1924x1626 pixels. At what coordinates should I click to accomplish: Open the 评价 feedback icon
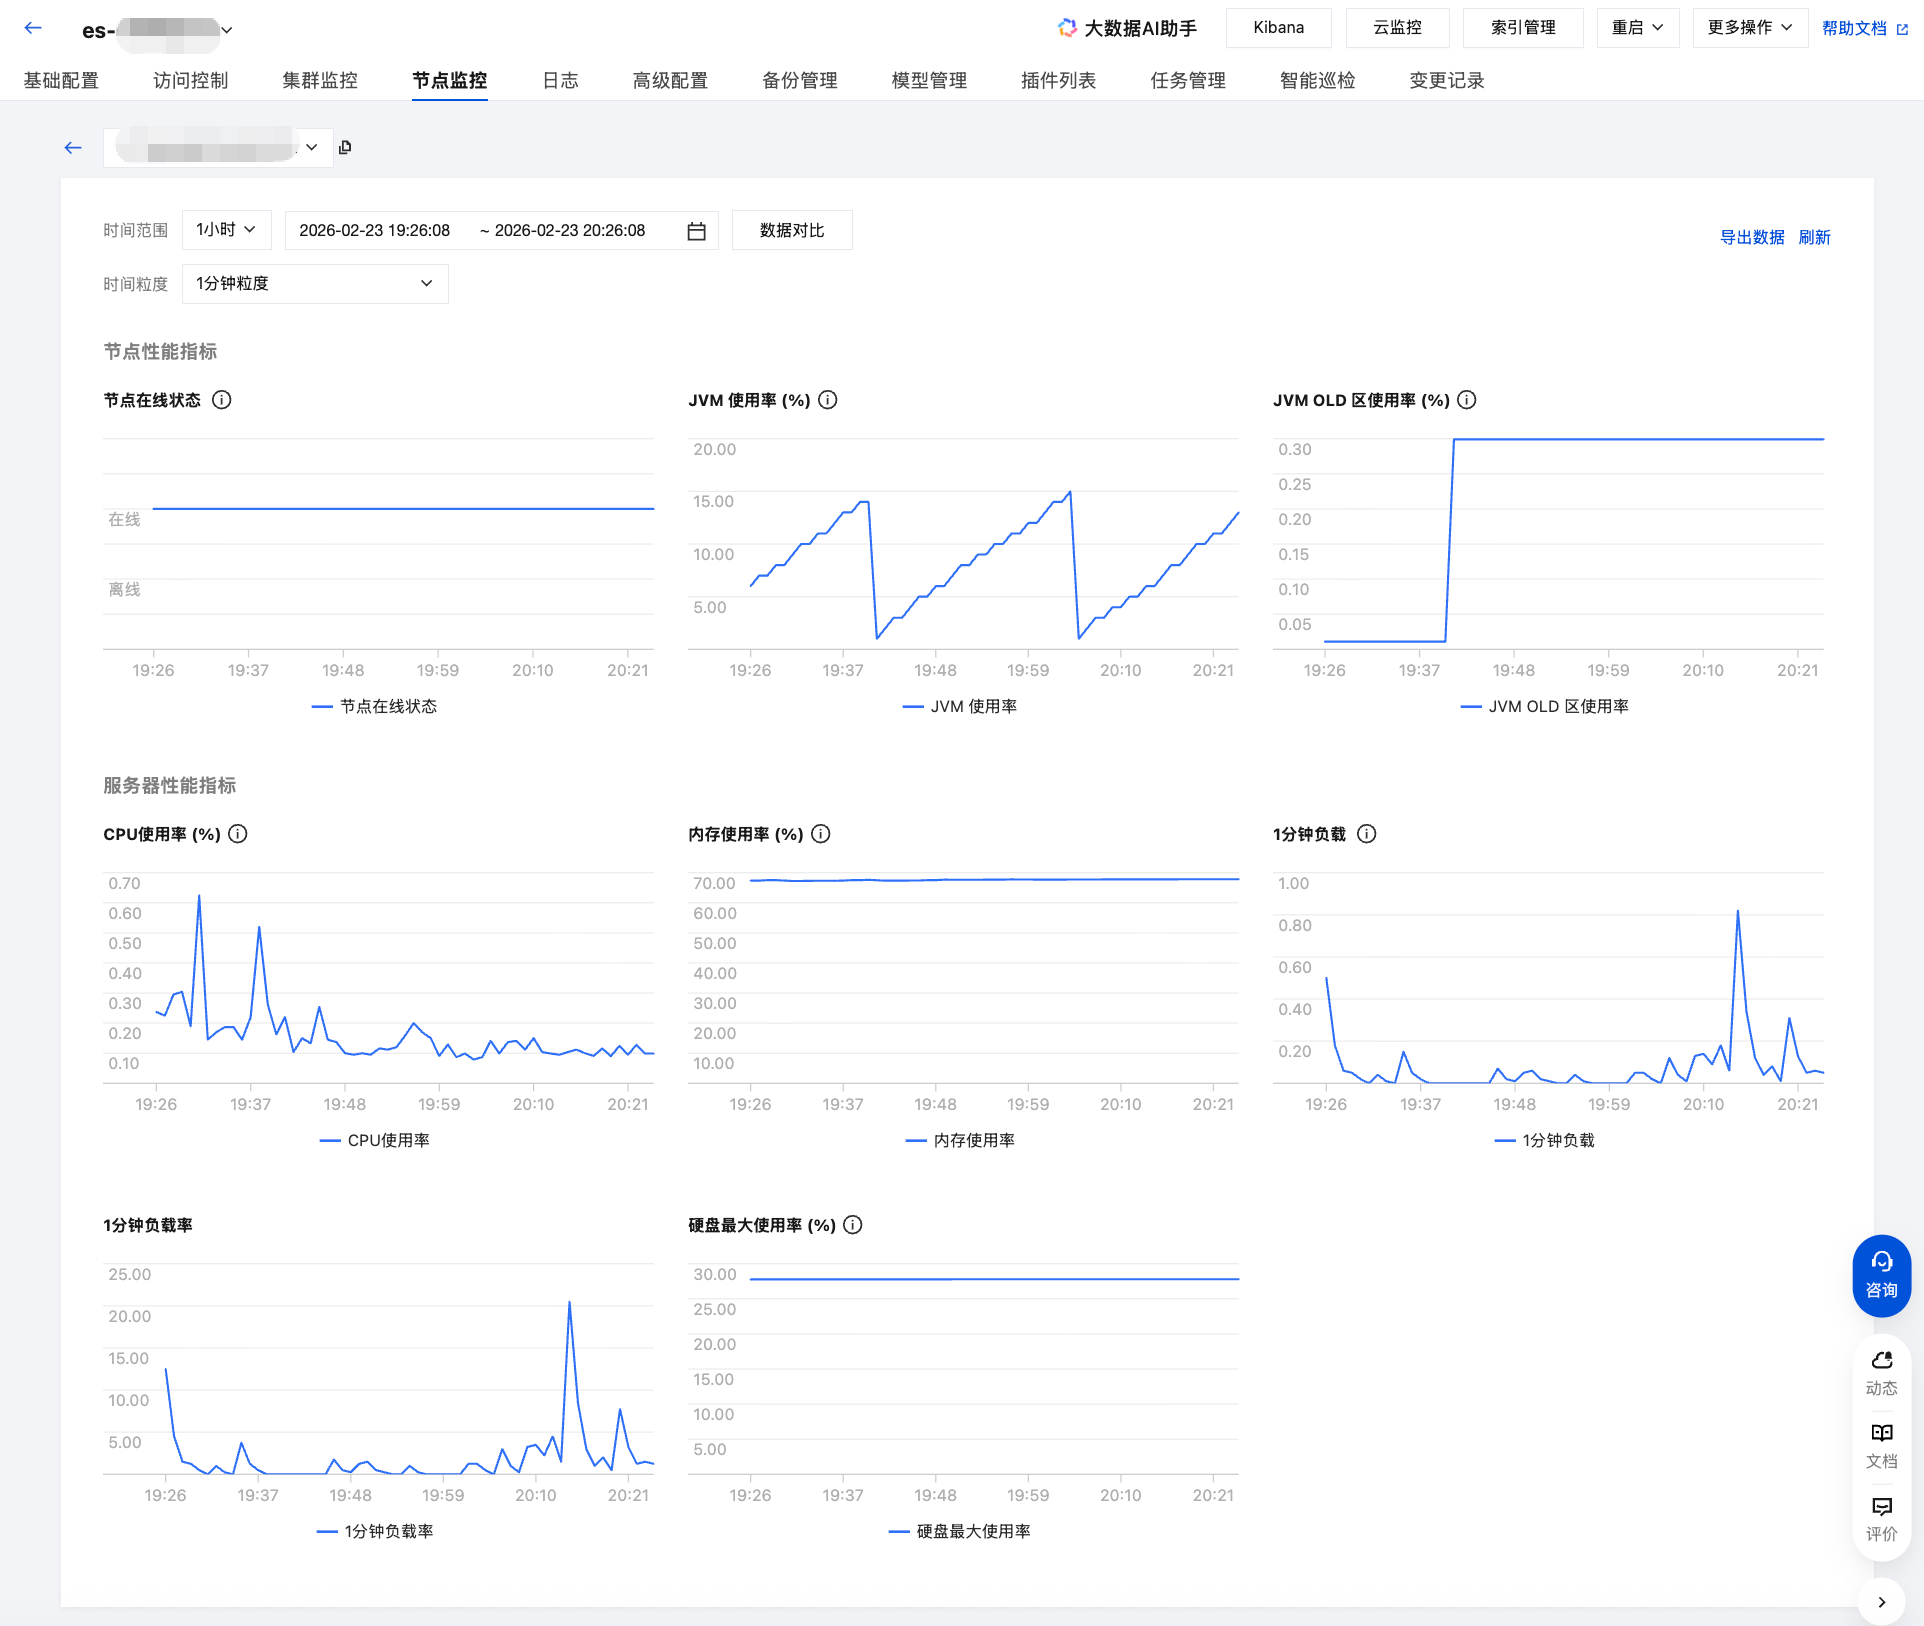click(x=1881, y=1519)
